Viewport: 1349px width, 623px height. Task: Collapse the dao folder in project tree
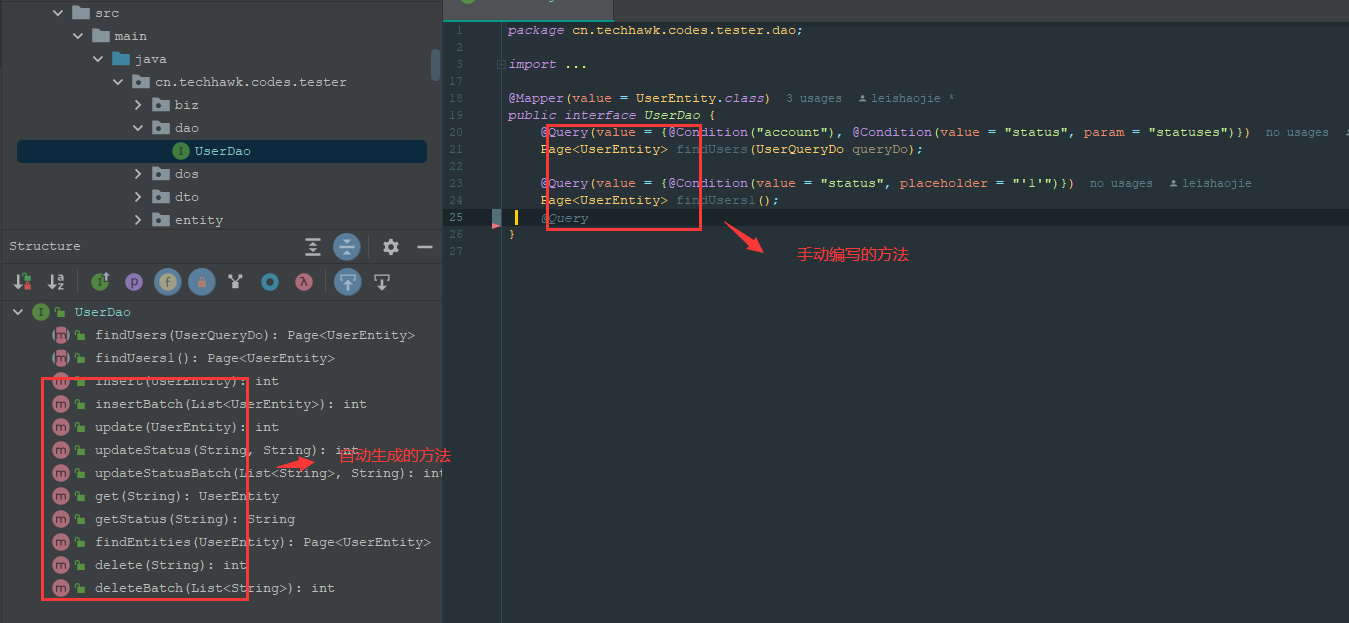(x=139, y=128)
